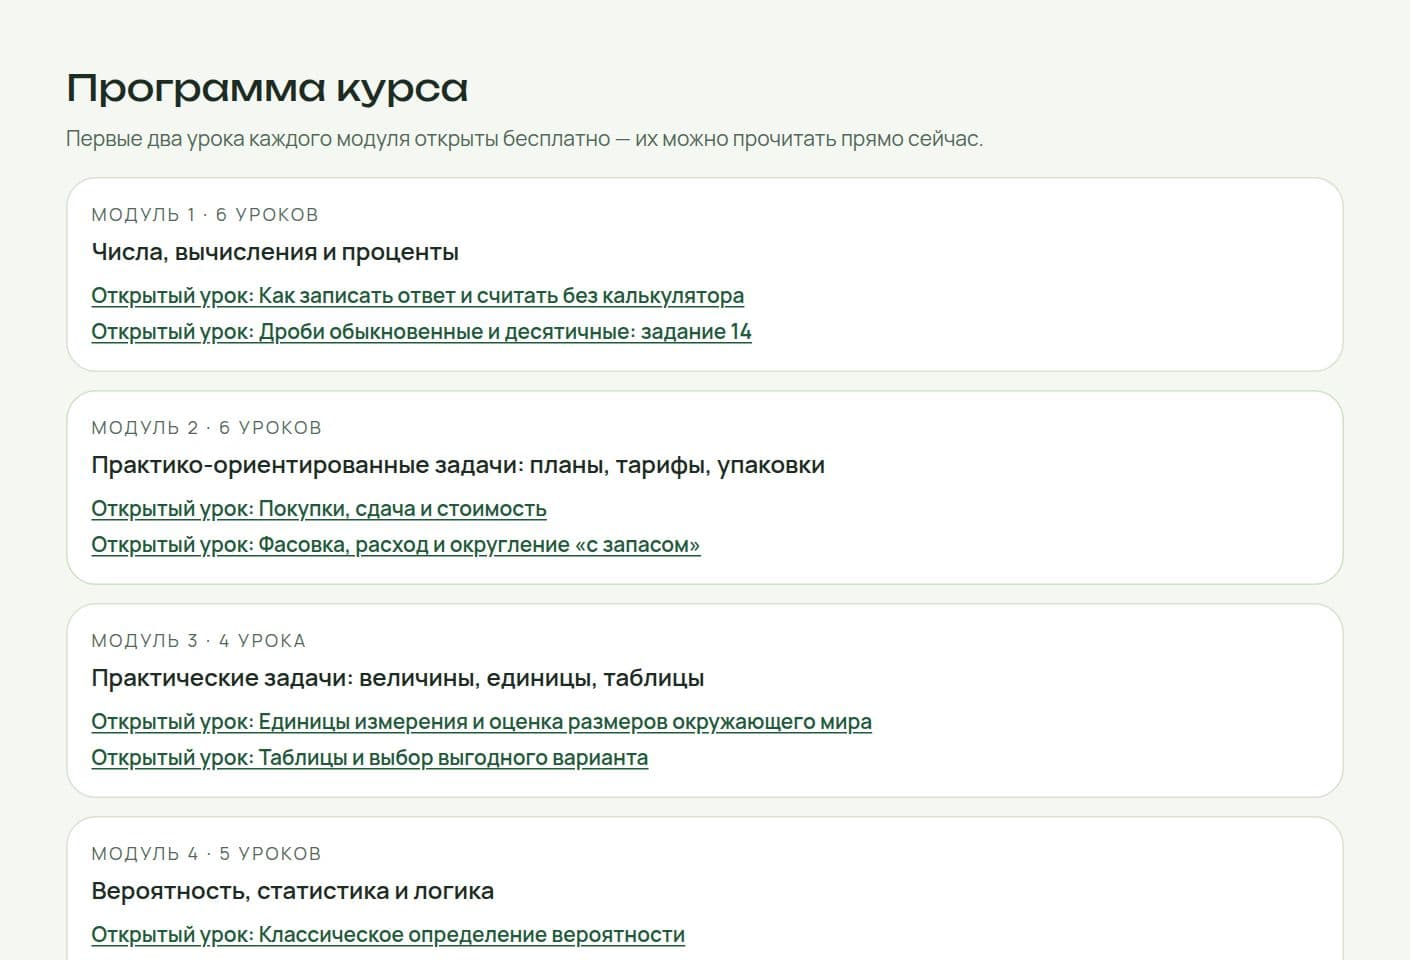Click the «МОДУЛЬ 1 · 6 УРОКОВ» label
Screen dimensions: 1410x960
(205, 215)
